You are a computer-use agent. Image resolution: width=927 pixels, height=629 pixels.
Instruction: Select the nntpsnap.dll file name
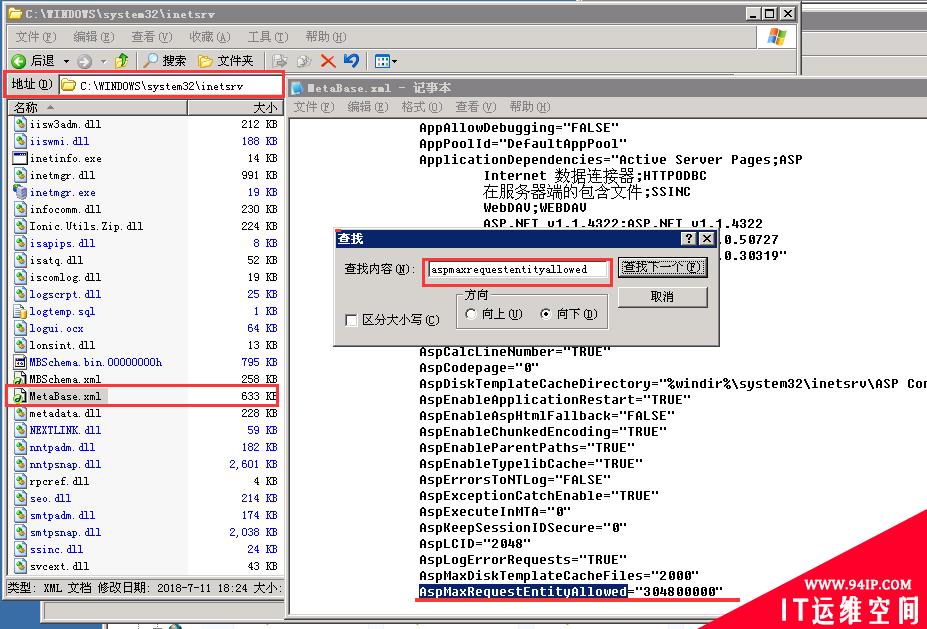[65, 464]
